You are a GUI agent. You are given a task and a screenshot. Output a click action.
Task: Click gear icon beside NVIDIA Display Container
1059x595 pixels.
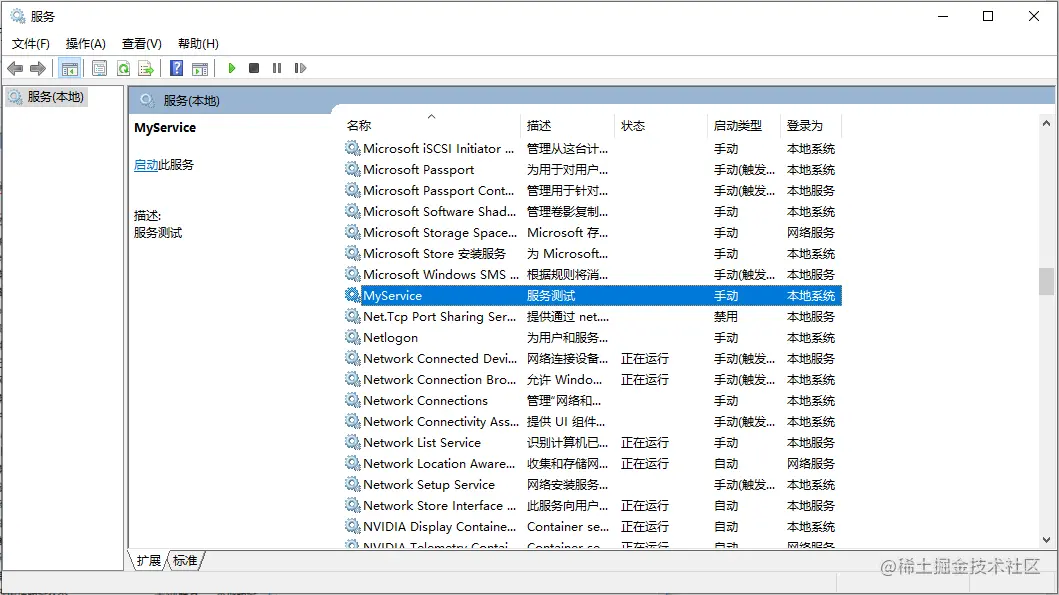click(x=352, y=525)
